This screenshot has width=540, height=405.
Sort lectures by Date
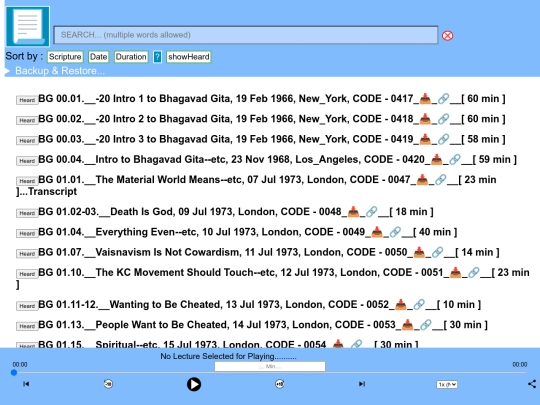click(x=98, y=57)
